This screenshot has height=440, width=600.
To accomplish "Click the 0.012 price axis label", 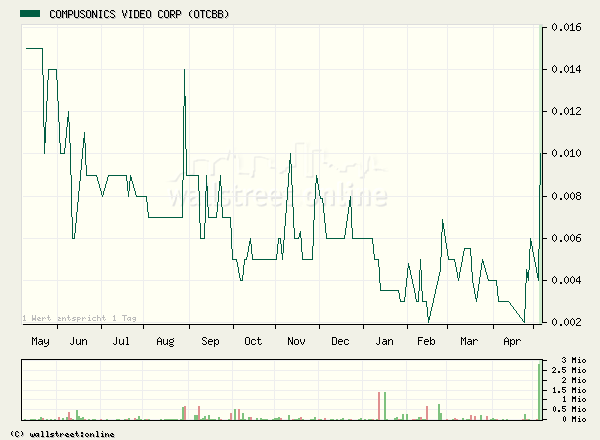I will point(566,111).
